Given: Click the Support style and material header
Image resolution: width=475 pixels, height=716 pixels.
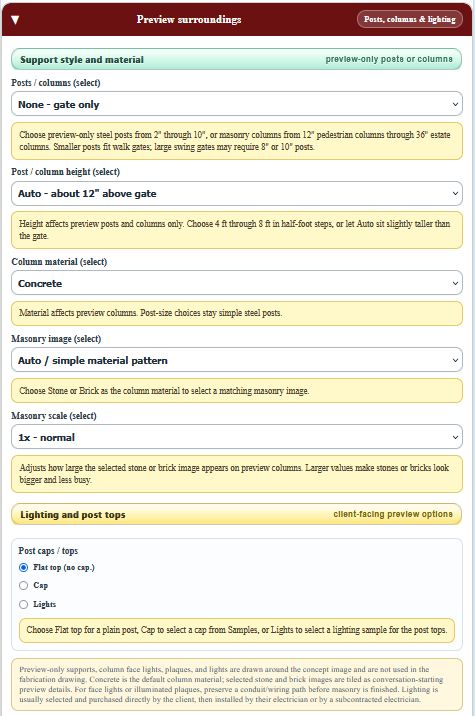Looking at the screenshot, I should [237, 59].
